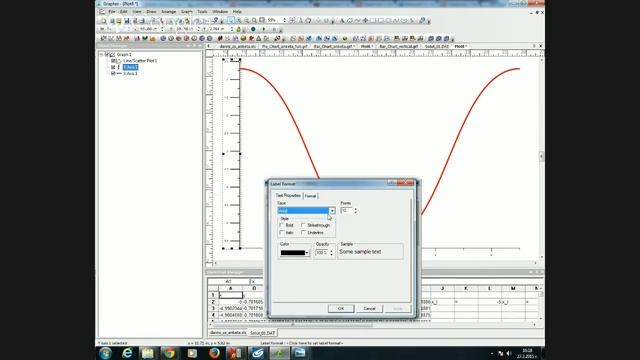The width and height of the screenshot is (640, 360).
Task: Click the green circle icon in position toolbar
Action: [253, 29]
